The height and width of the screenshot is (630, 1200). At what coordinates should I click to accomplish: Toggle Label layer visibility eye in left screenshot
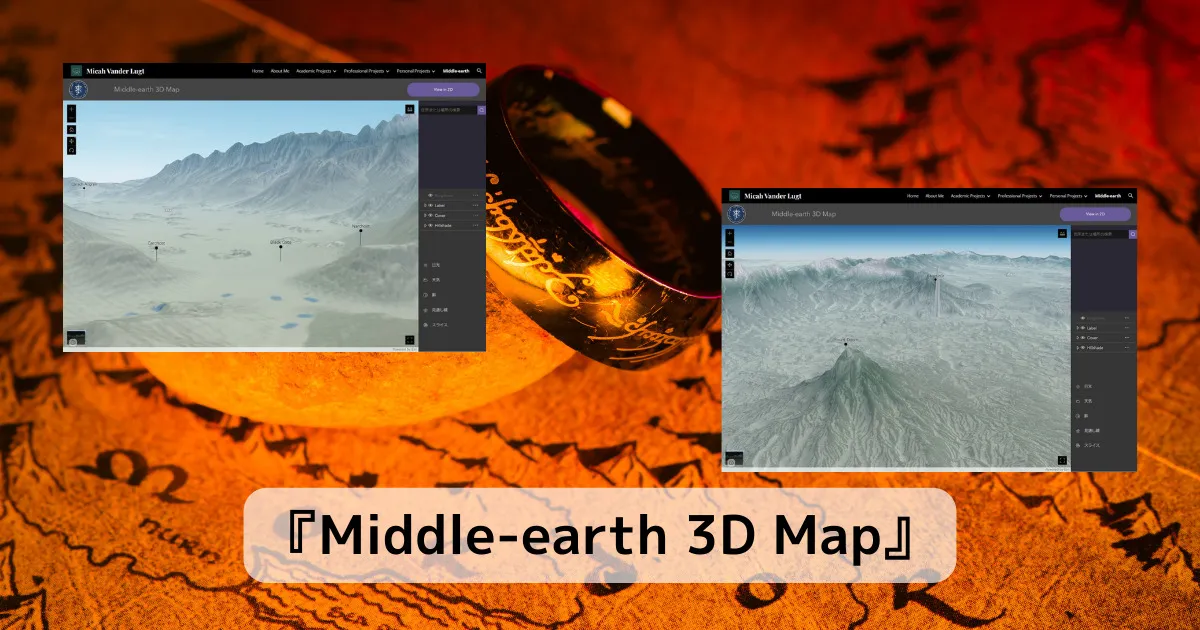(431, 205)
